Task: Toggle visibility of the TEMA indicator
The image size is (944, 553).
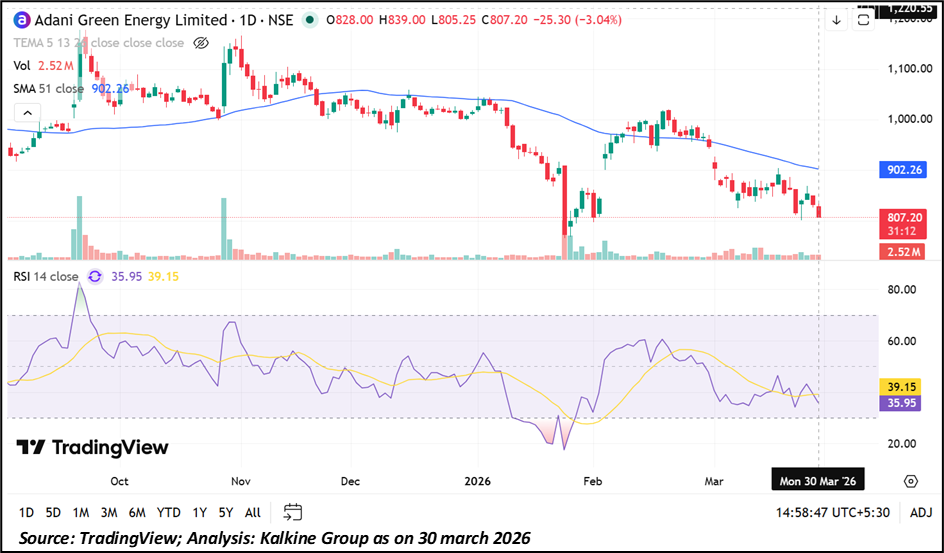Action: tap(200, 43)
